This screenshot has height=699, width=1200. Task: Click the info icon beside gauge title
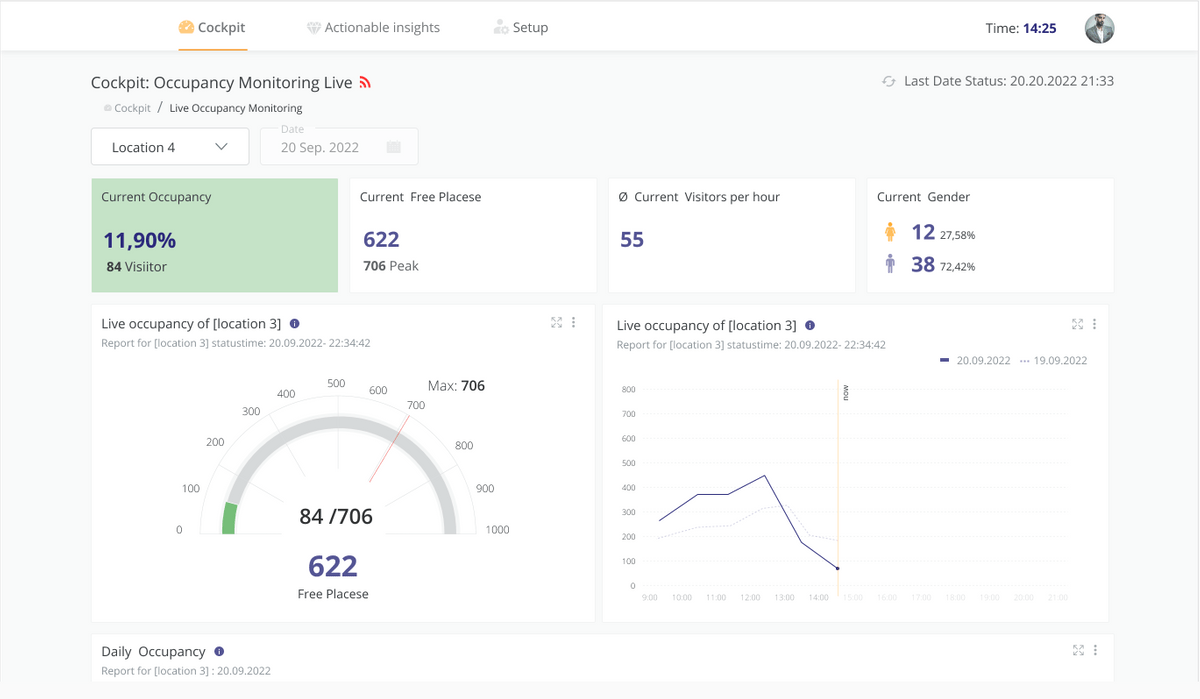coord(294,324)
